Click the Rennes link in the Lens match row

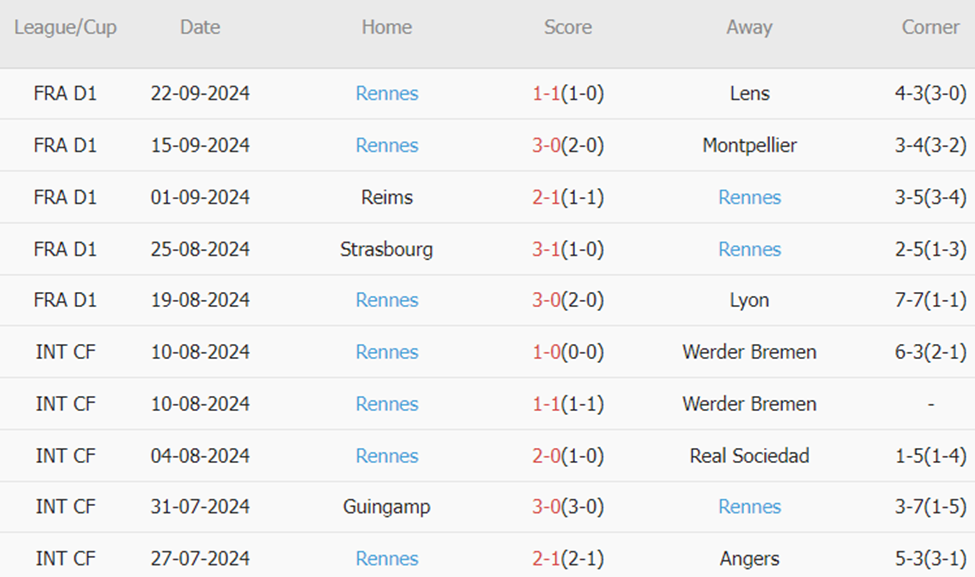click(387, 94)
